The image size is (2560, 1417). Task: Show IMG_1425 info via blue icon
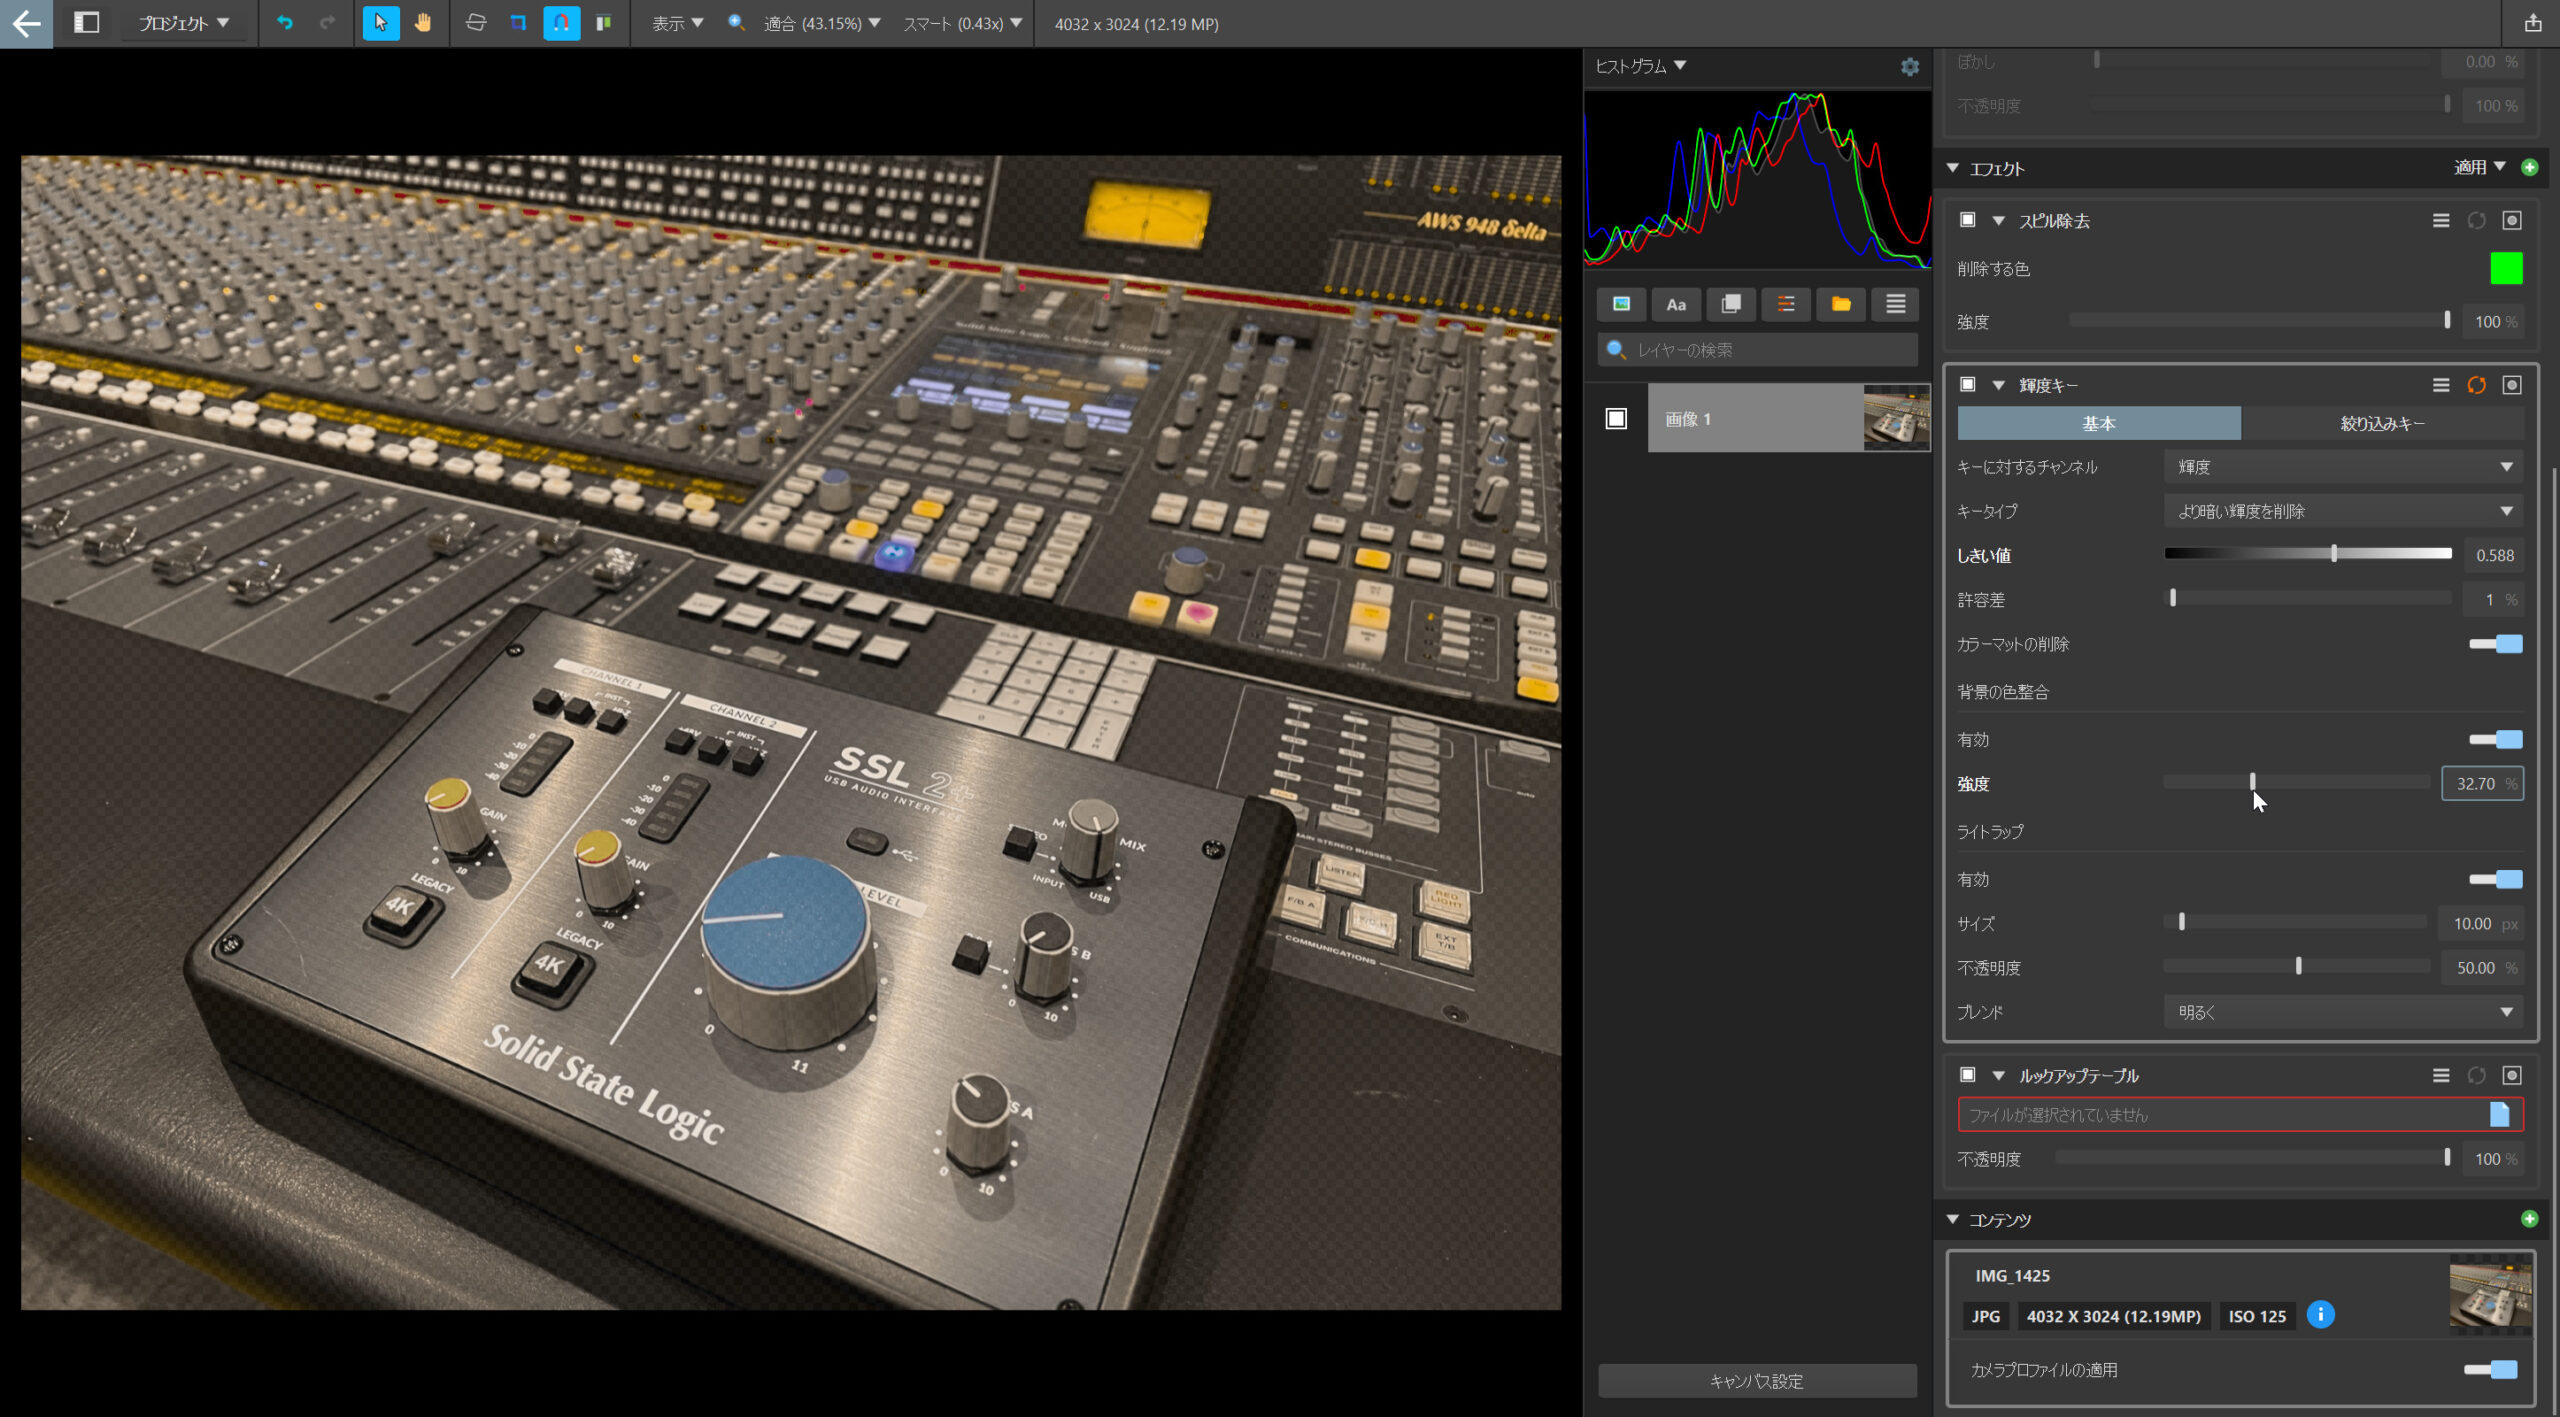2321,1315
